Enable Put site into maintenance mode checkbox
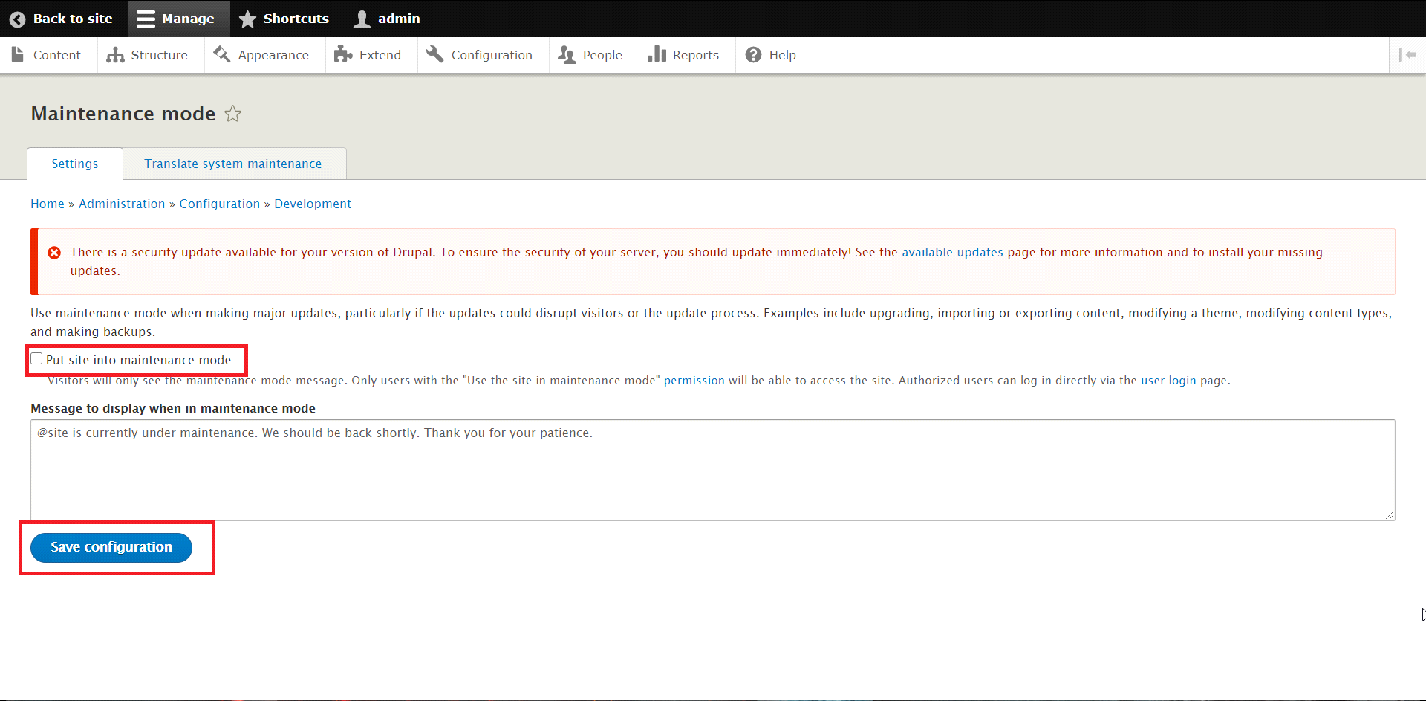 tap(37, 359)
